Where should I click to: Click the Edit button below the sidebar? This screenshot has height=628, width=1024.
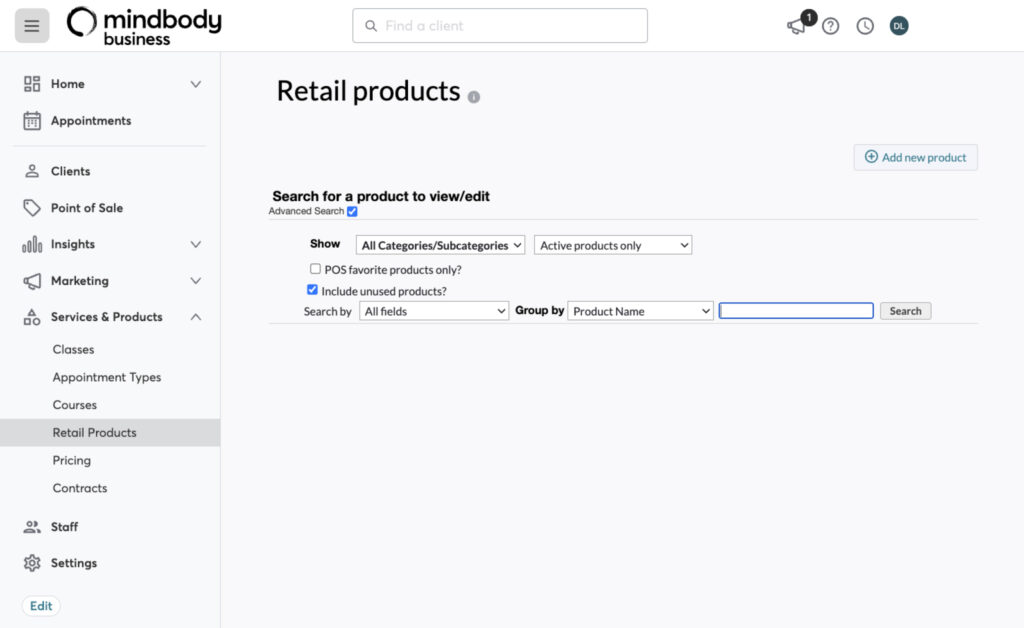click(x=41, y=606)
